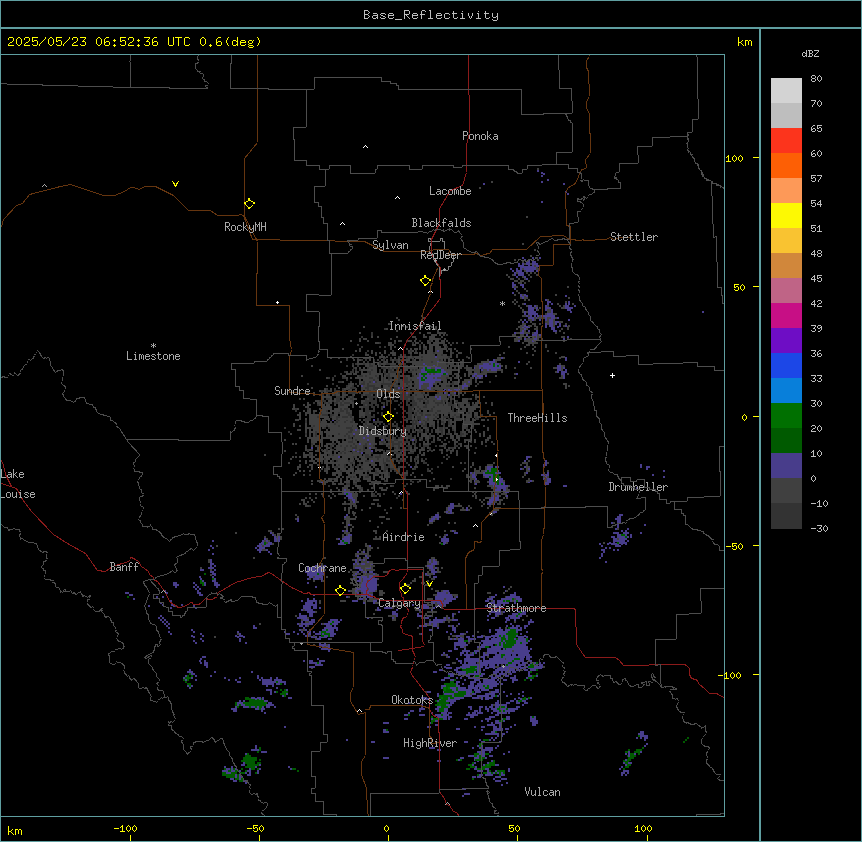Select the orange 60-57 dBZ legend swatch
Viewport: 862px width, 842px height.
(786, 165)
